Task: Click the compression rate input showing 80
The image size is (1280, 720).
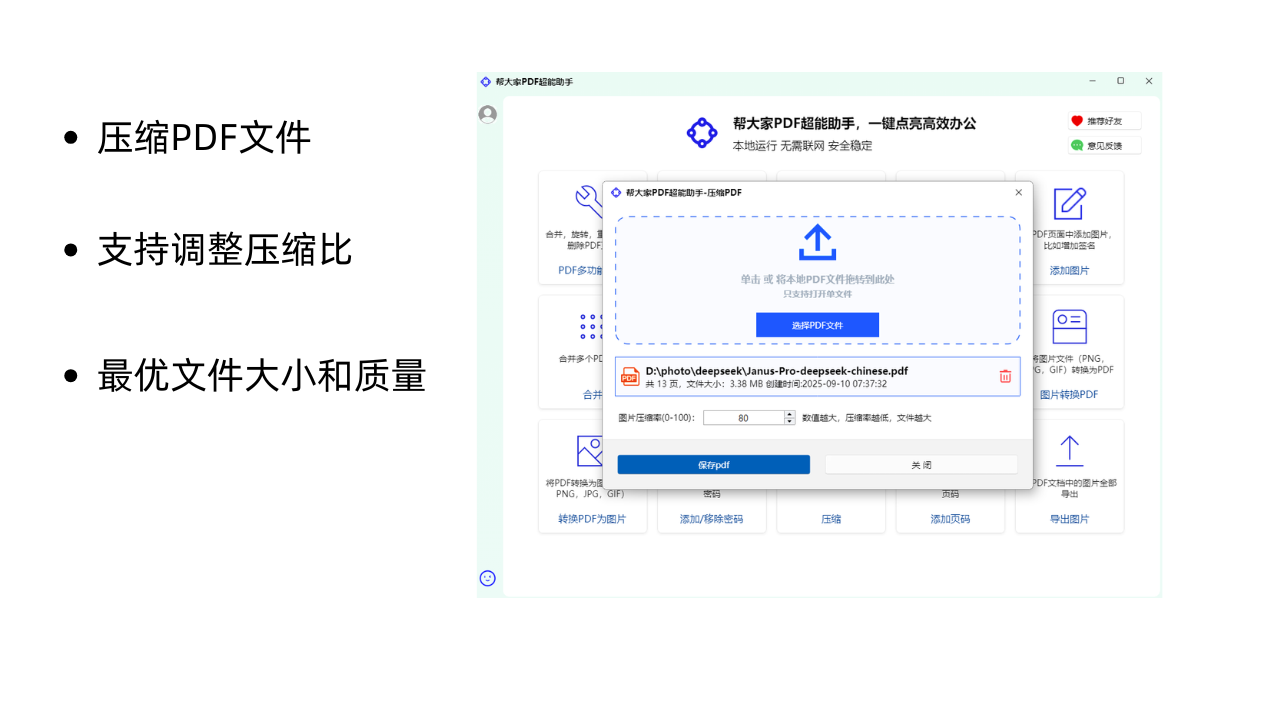Action: point(743,417)
